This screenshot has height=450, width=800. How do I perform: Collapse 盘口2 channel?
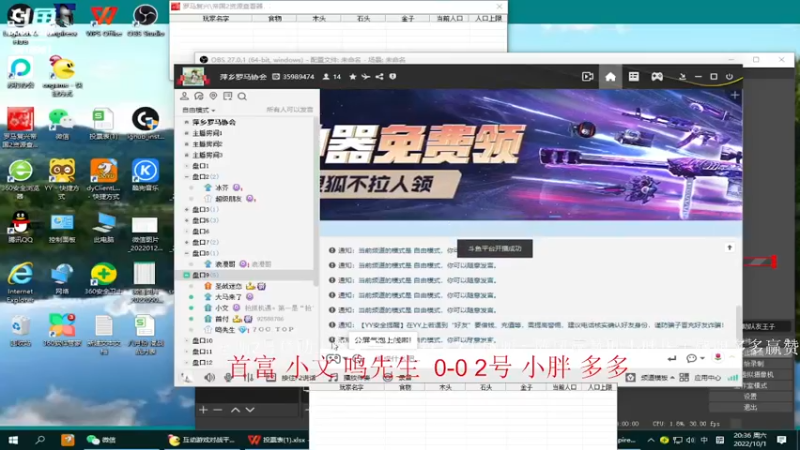[x=187, y=177]
